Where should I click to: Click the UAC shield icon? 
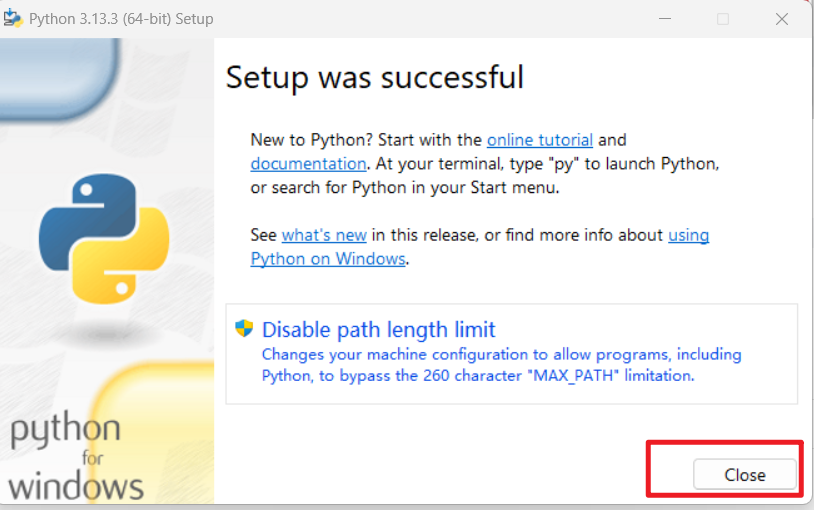point(244,328)
